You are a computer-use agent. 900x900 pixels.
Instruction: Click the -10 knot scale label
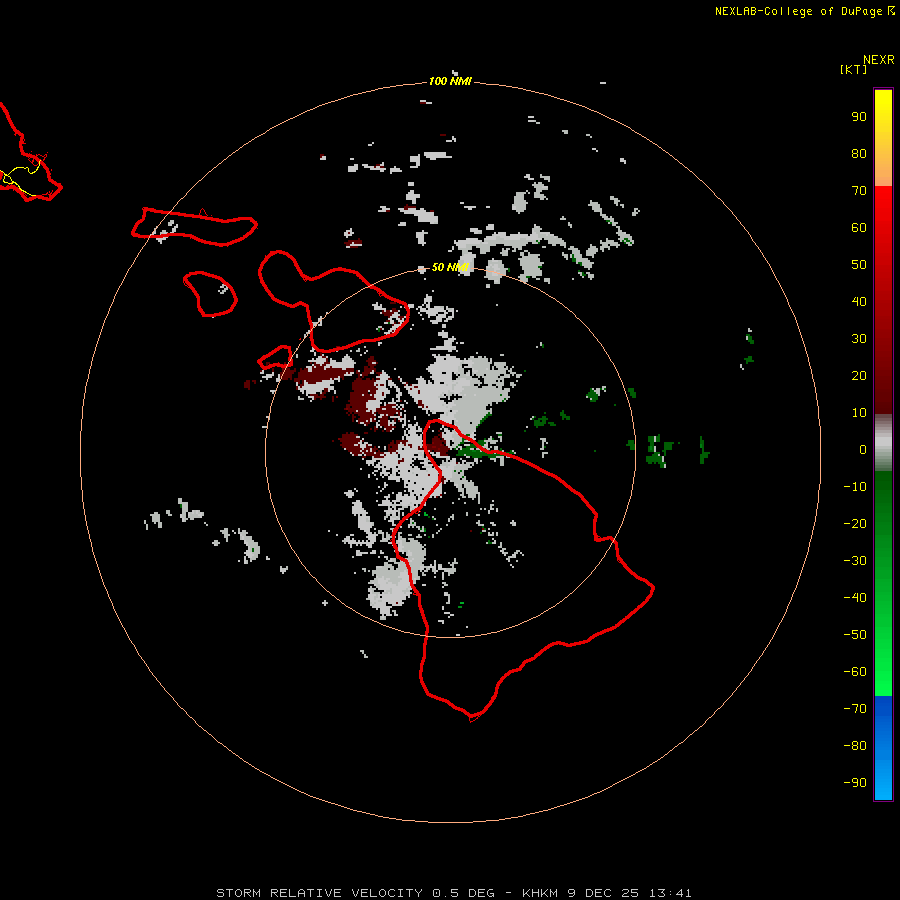click(x=855, y=487)
